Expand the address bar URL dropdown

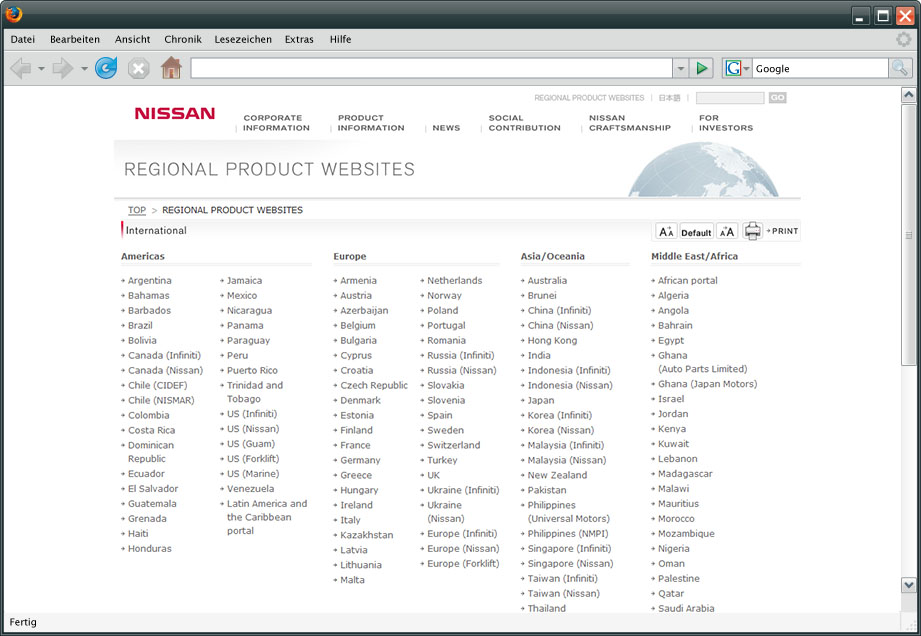tap(680, 68)
